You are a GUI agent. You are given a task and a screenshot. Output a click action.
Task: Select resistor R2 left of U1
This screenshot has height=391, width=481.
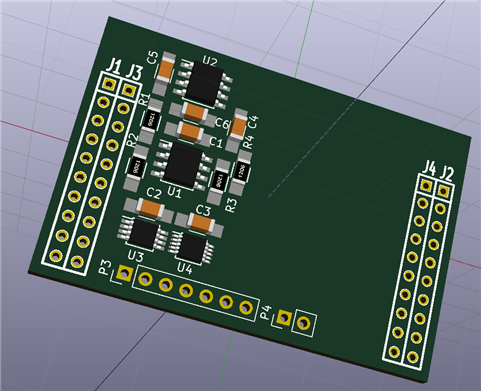tap(135, 169)
